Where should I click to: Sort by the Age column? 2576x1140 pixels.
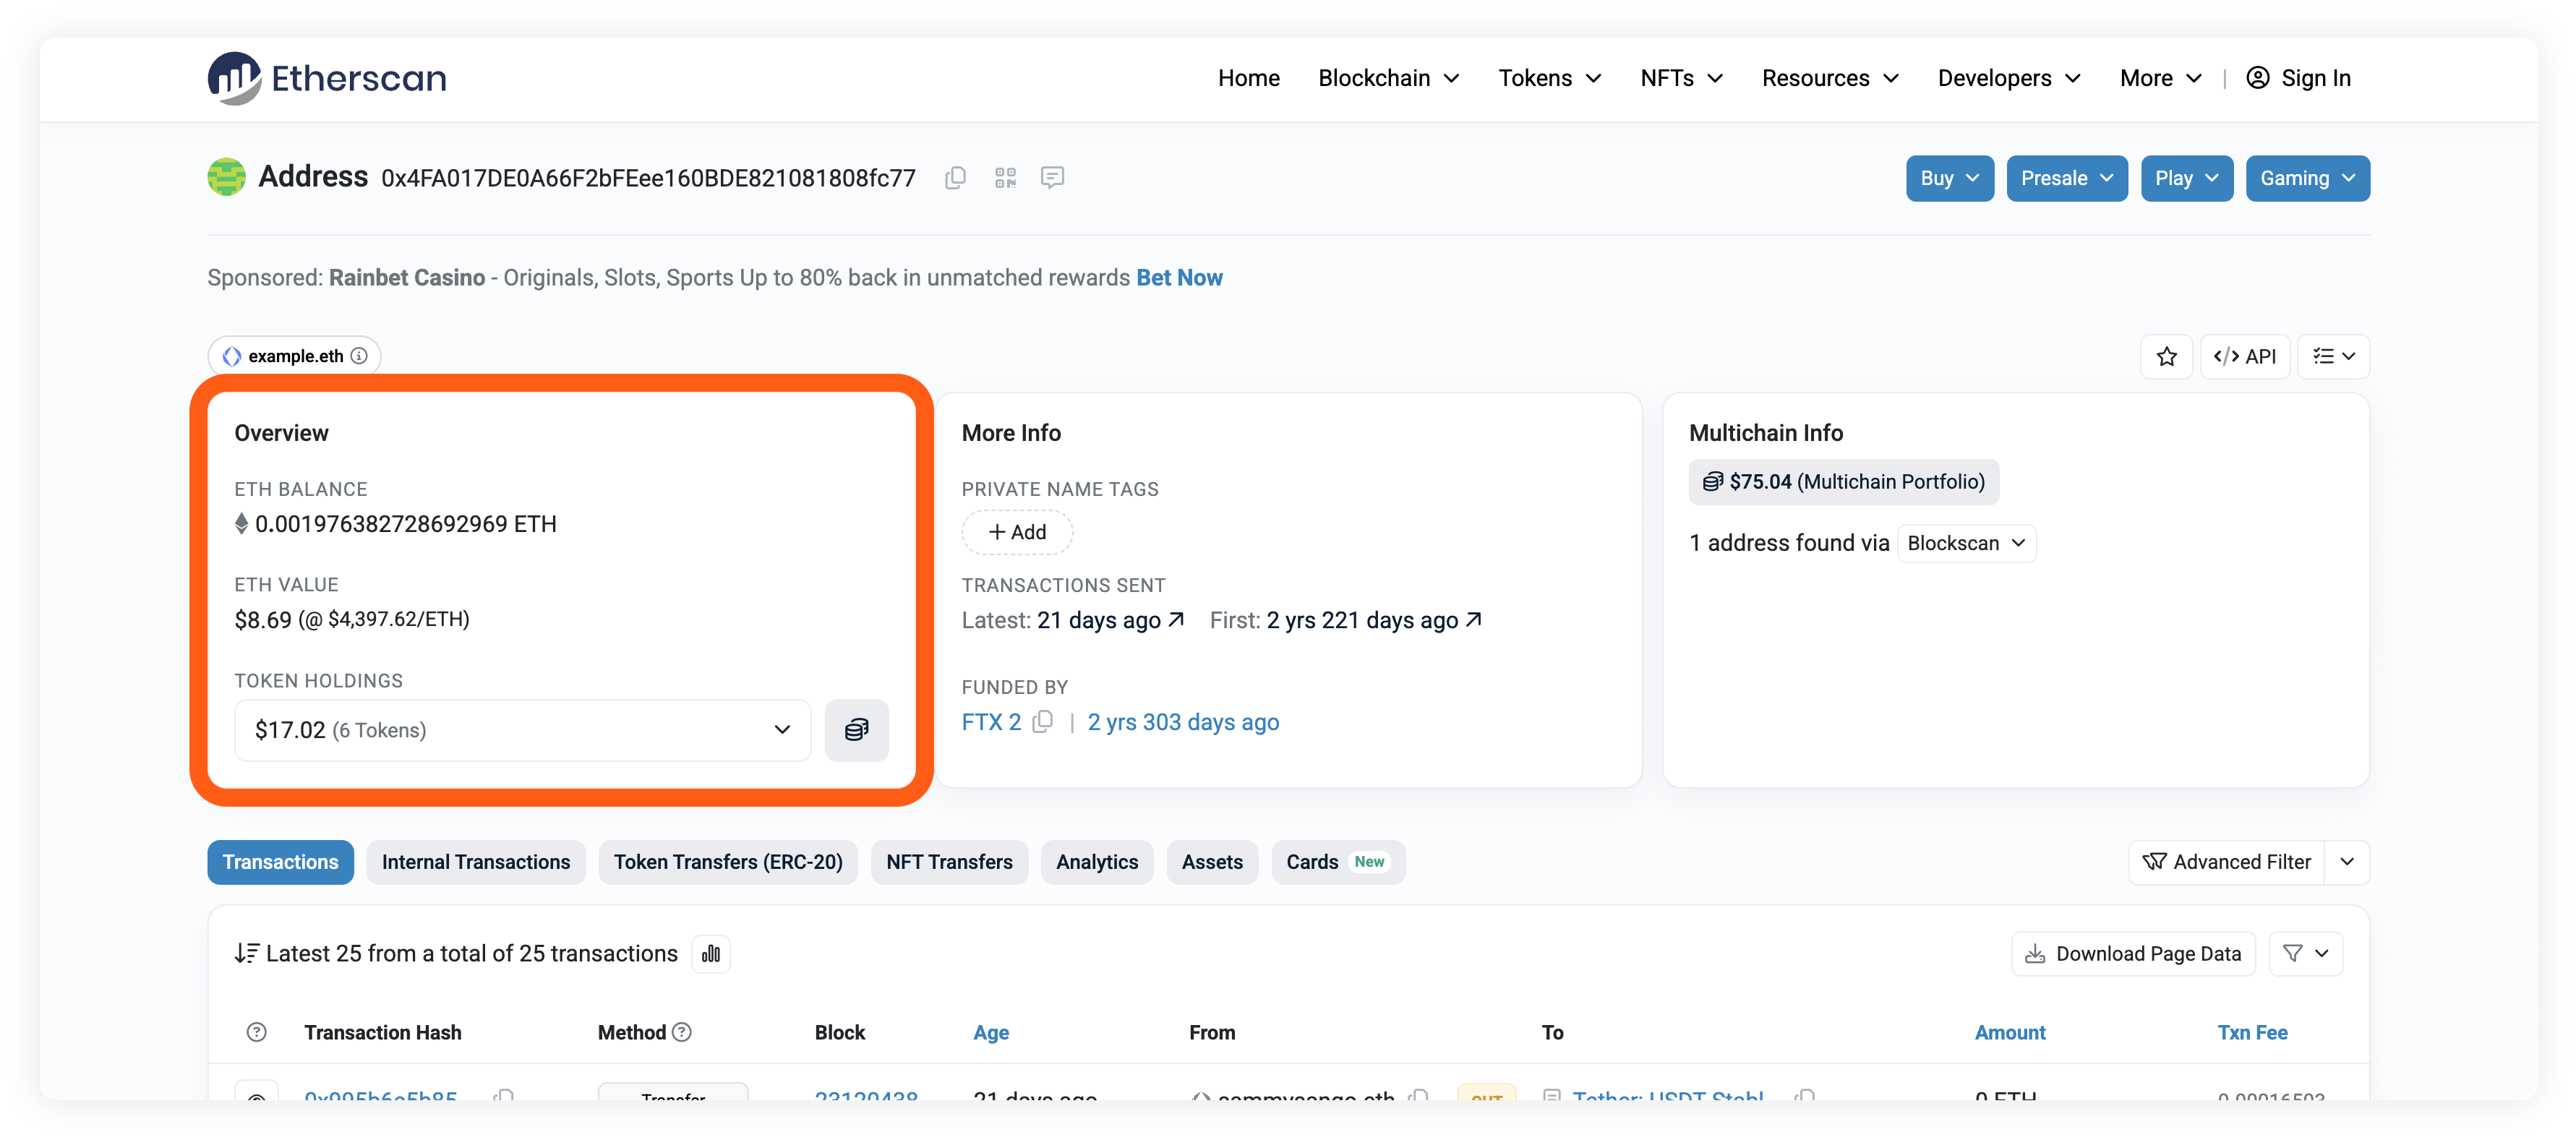pos(991,1032)
